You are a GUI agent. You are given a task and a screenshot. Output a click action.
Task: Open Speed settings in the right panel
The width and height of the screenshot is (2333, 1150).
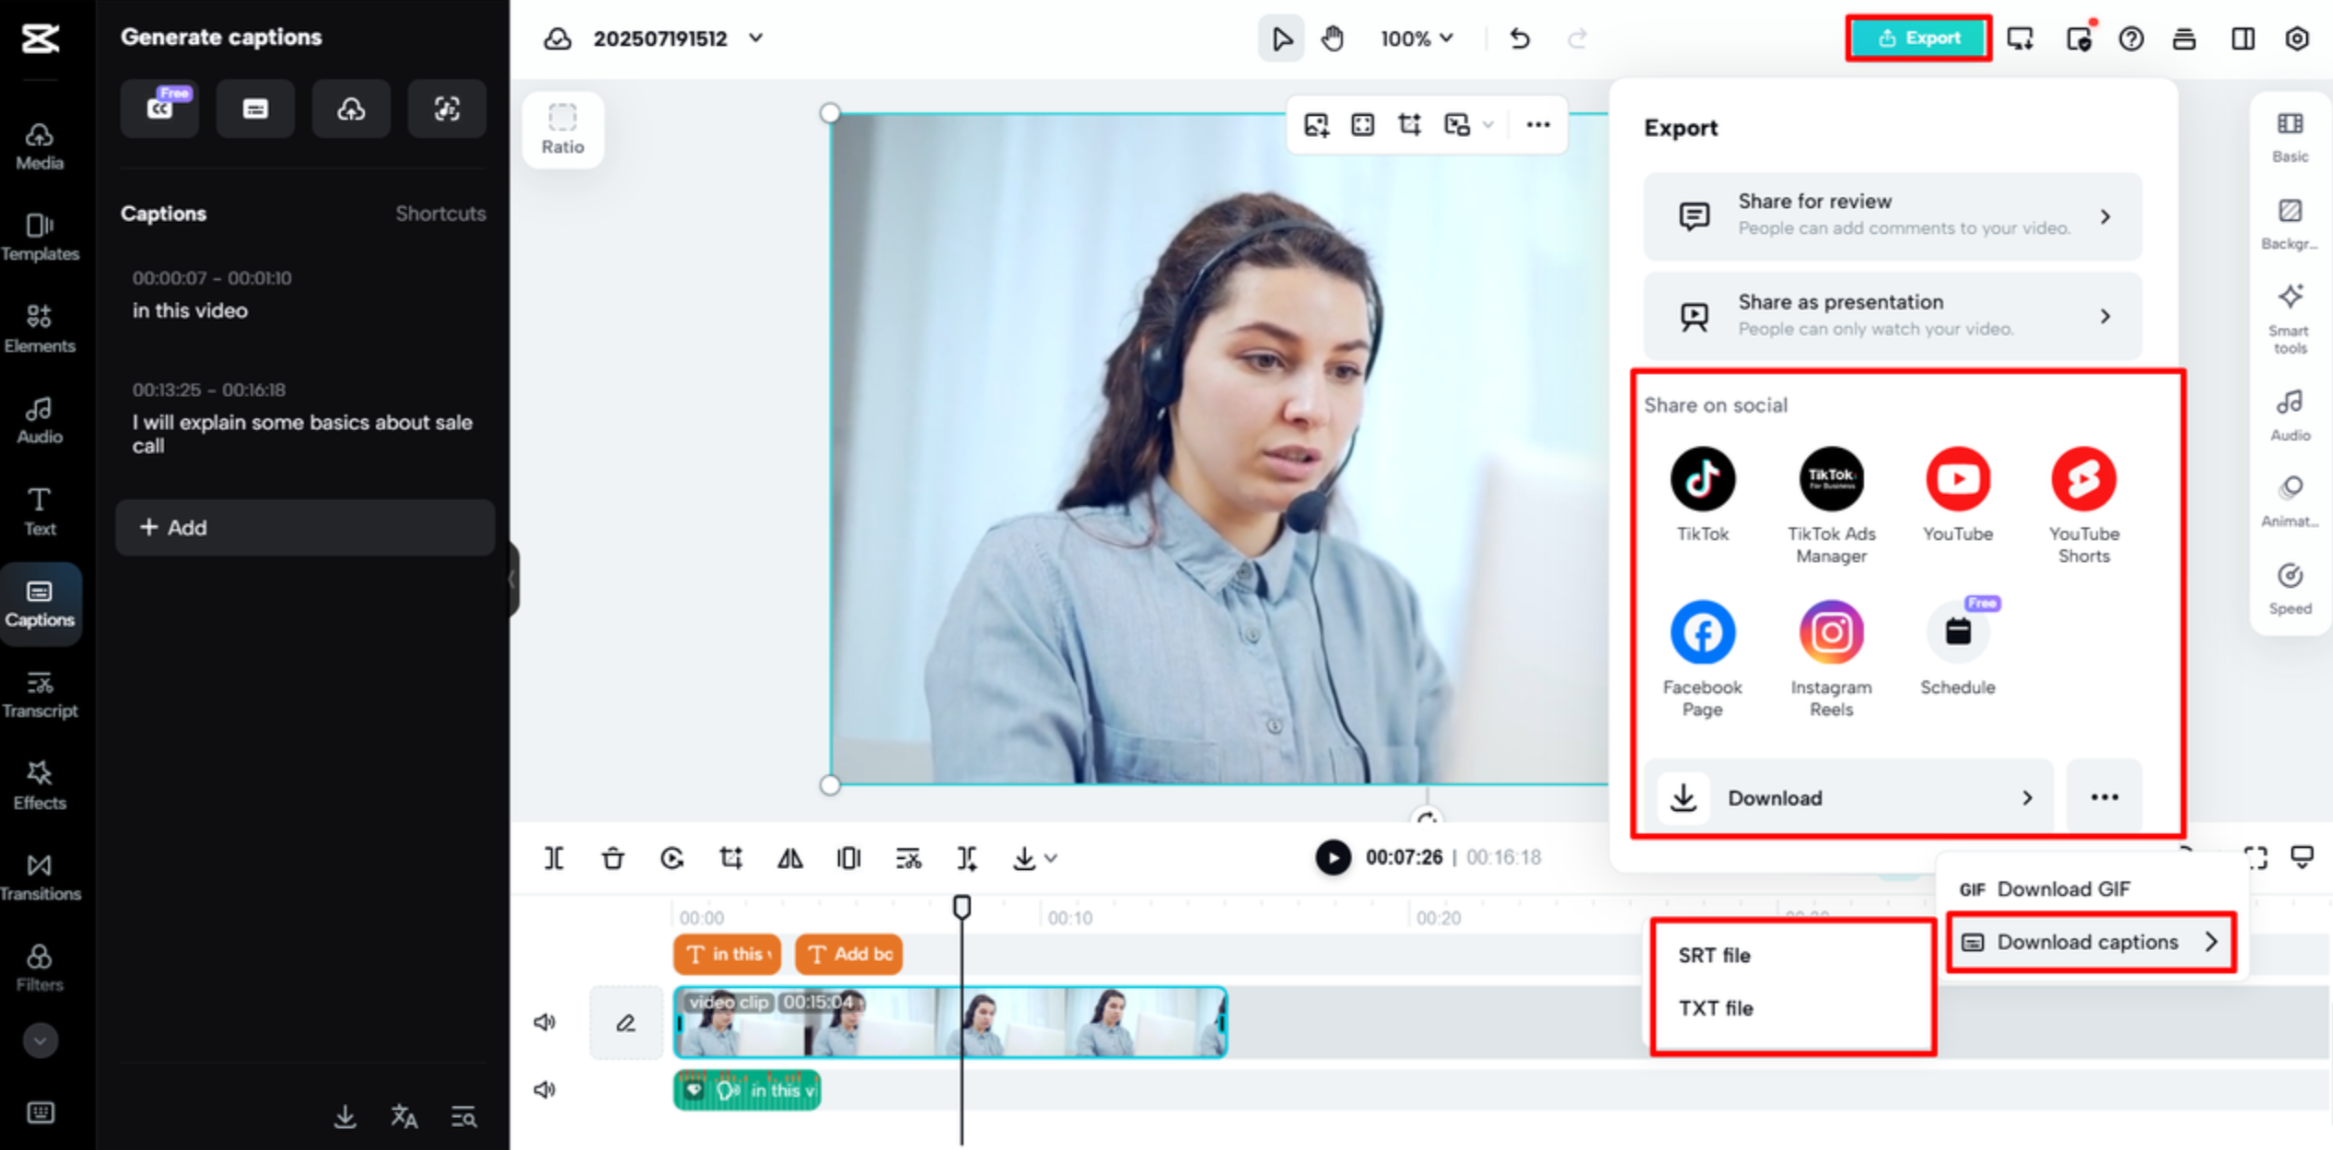click(x=2289, y=588)
